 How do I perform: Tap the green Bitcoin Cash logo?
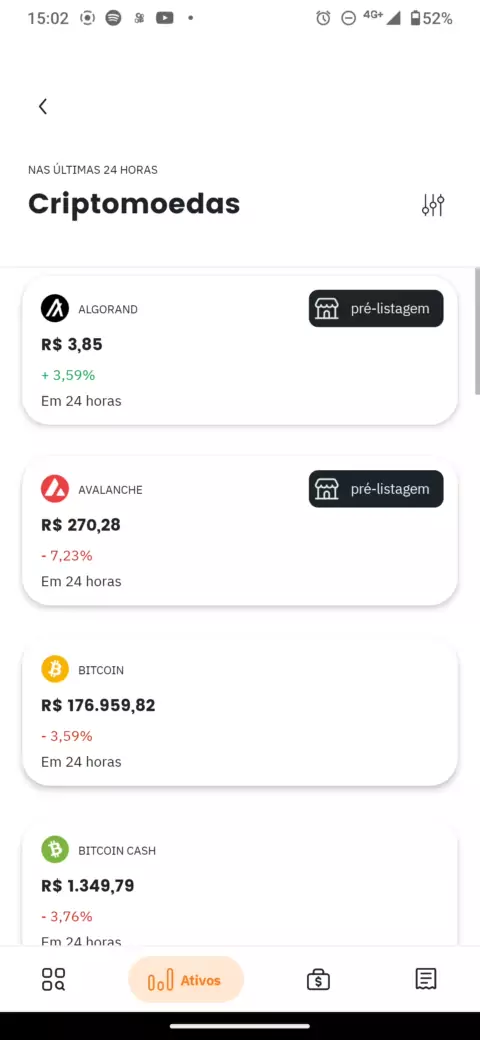click(55, 849)
